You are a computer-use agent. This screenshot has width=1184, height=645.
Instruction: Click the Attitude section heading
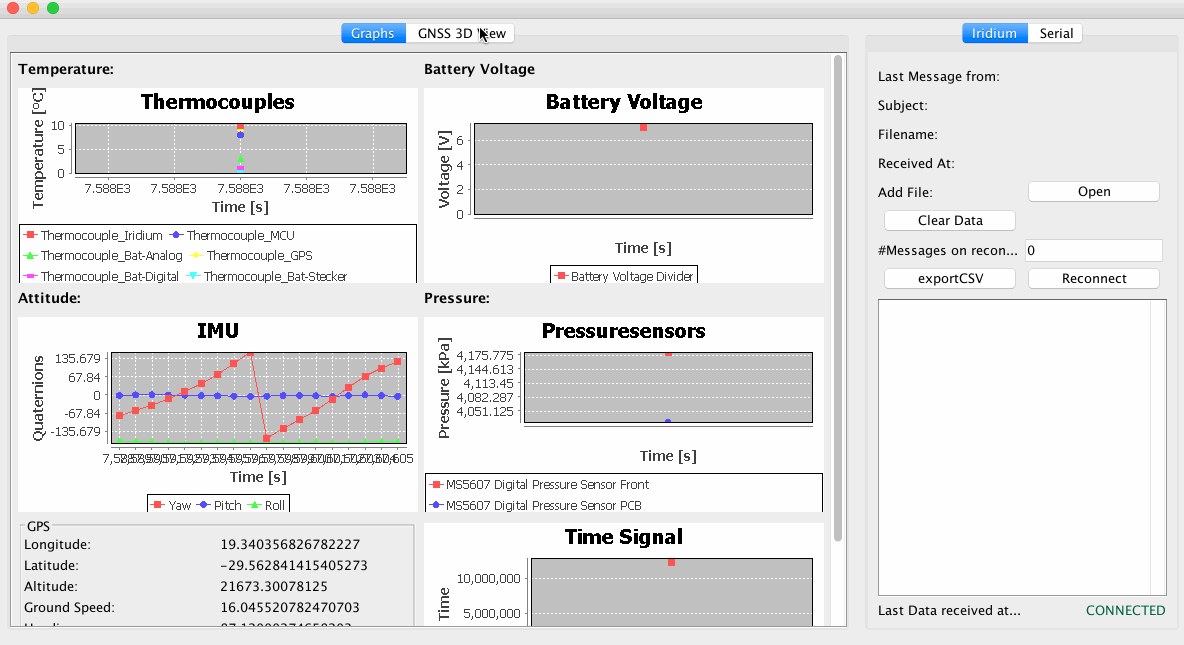(x=49, y=298)
